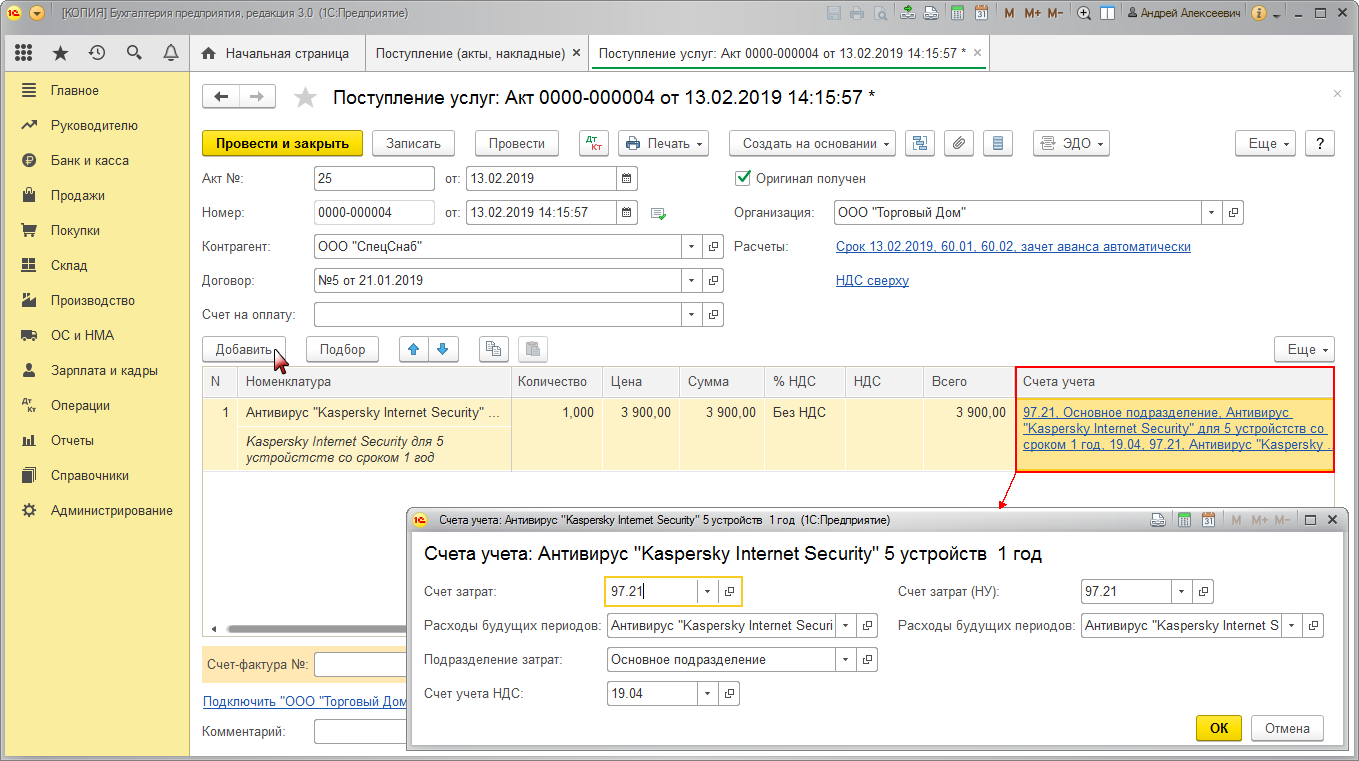Expand the Договор dropdown

pyautogui.click(x=693, y=281)
